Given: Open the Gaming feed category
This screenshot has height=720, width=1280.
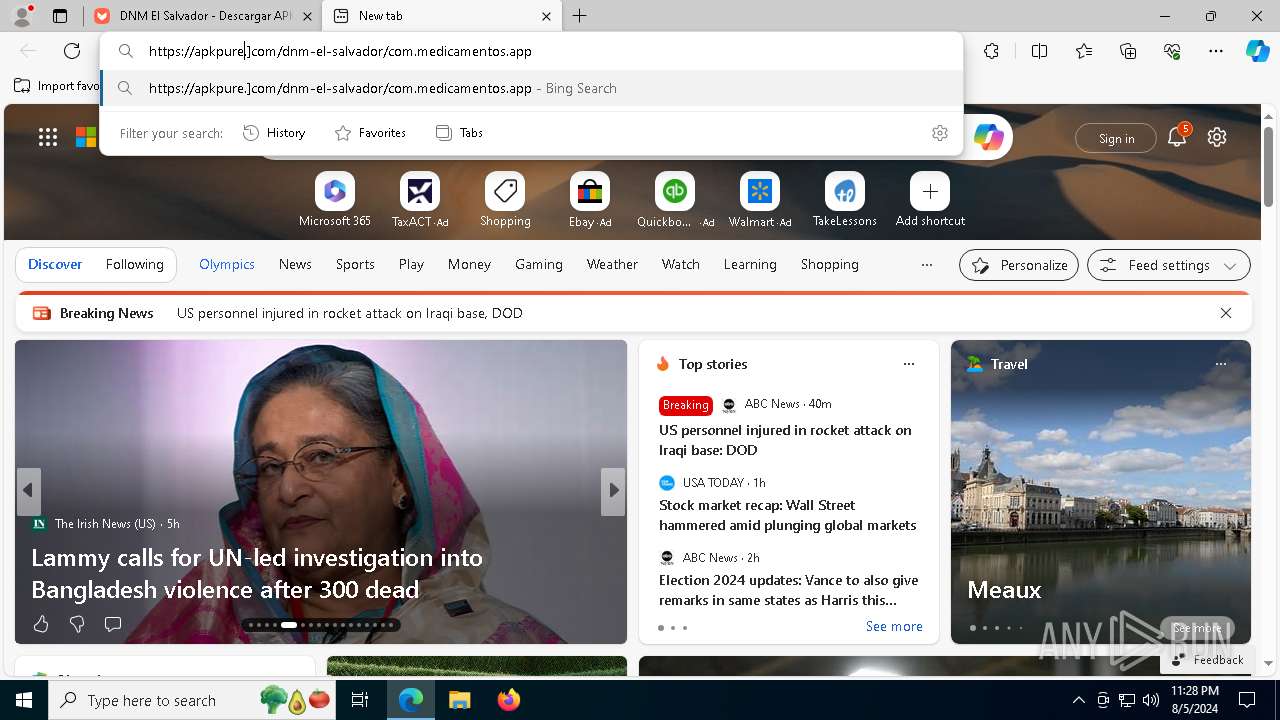Looking at the screenshot, I should pos(539,265).
